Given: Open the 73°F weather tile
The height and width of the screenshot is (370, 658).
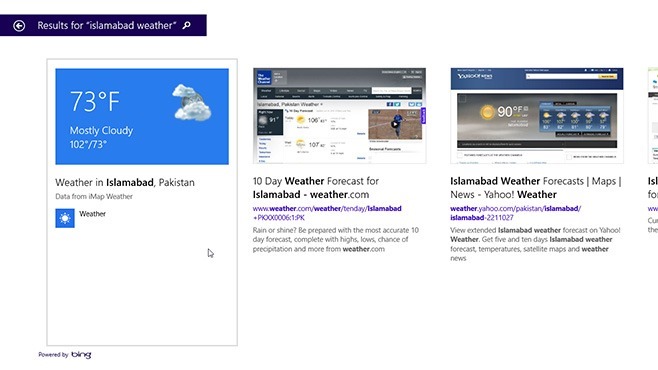Looking at the screenshot, I should (142, 117).
